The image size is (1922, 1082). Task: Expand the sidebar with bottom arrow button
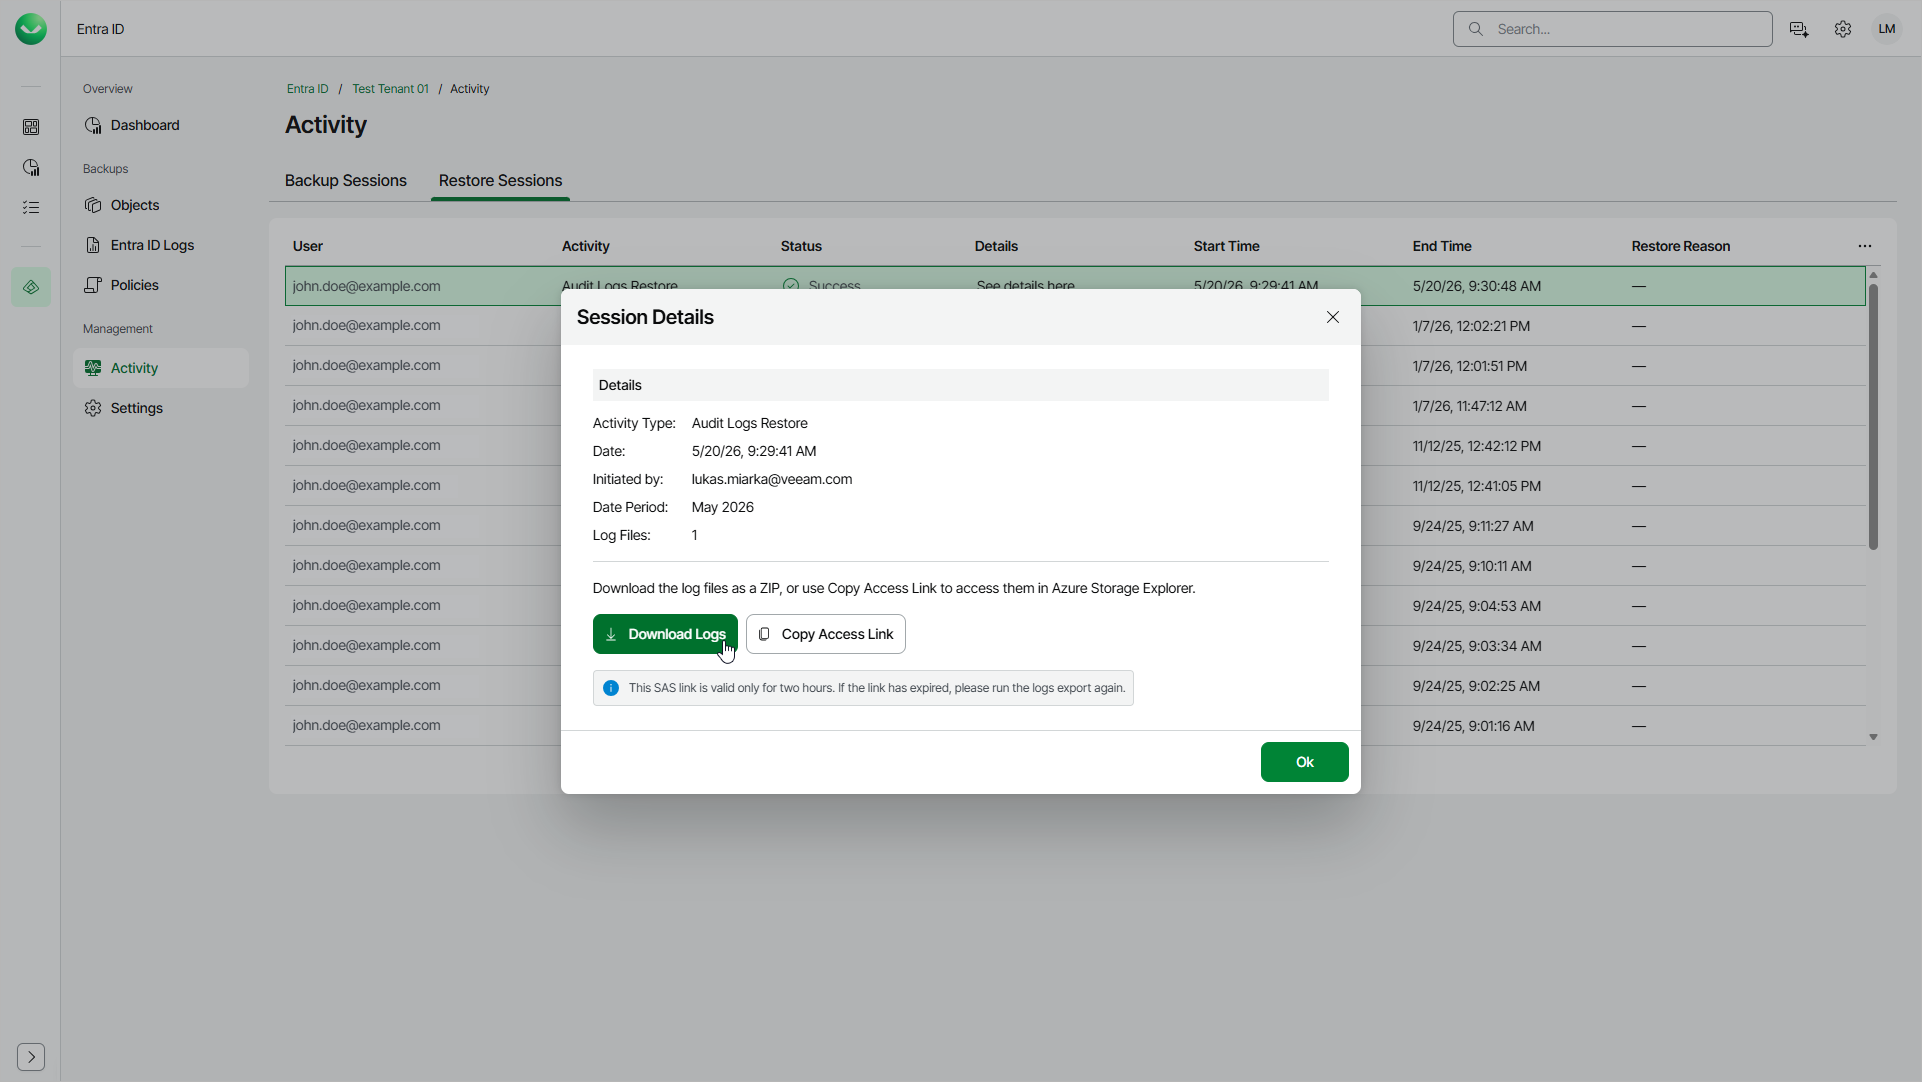coord(31,1057)
